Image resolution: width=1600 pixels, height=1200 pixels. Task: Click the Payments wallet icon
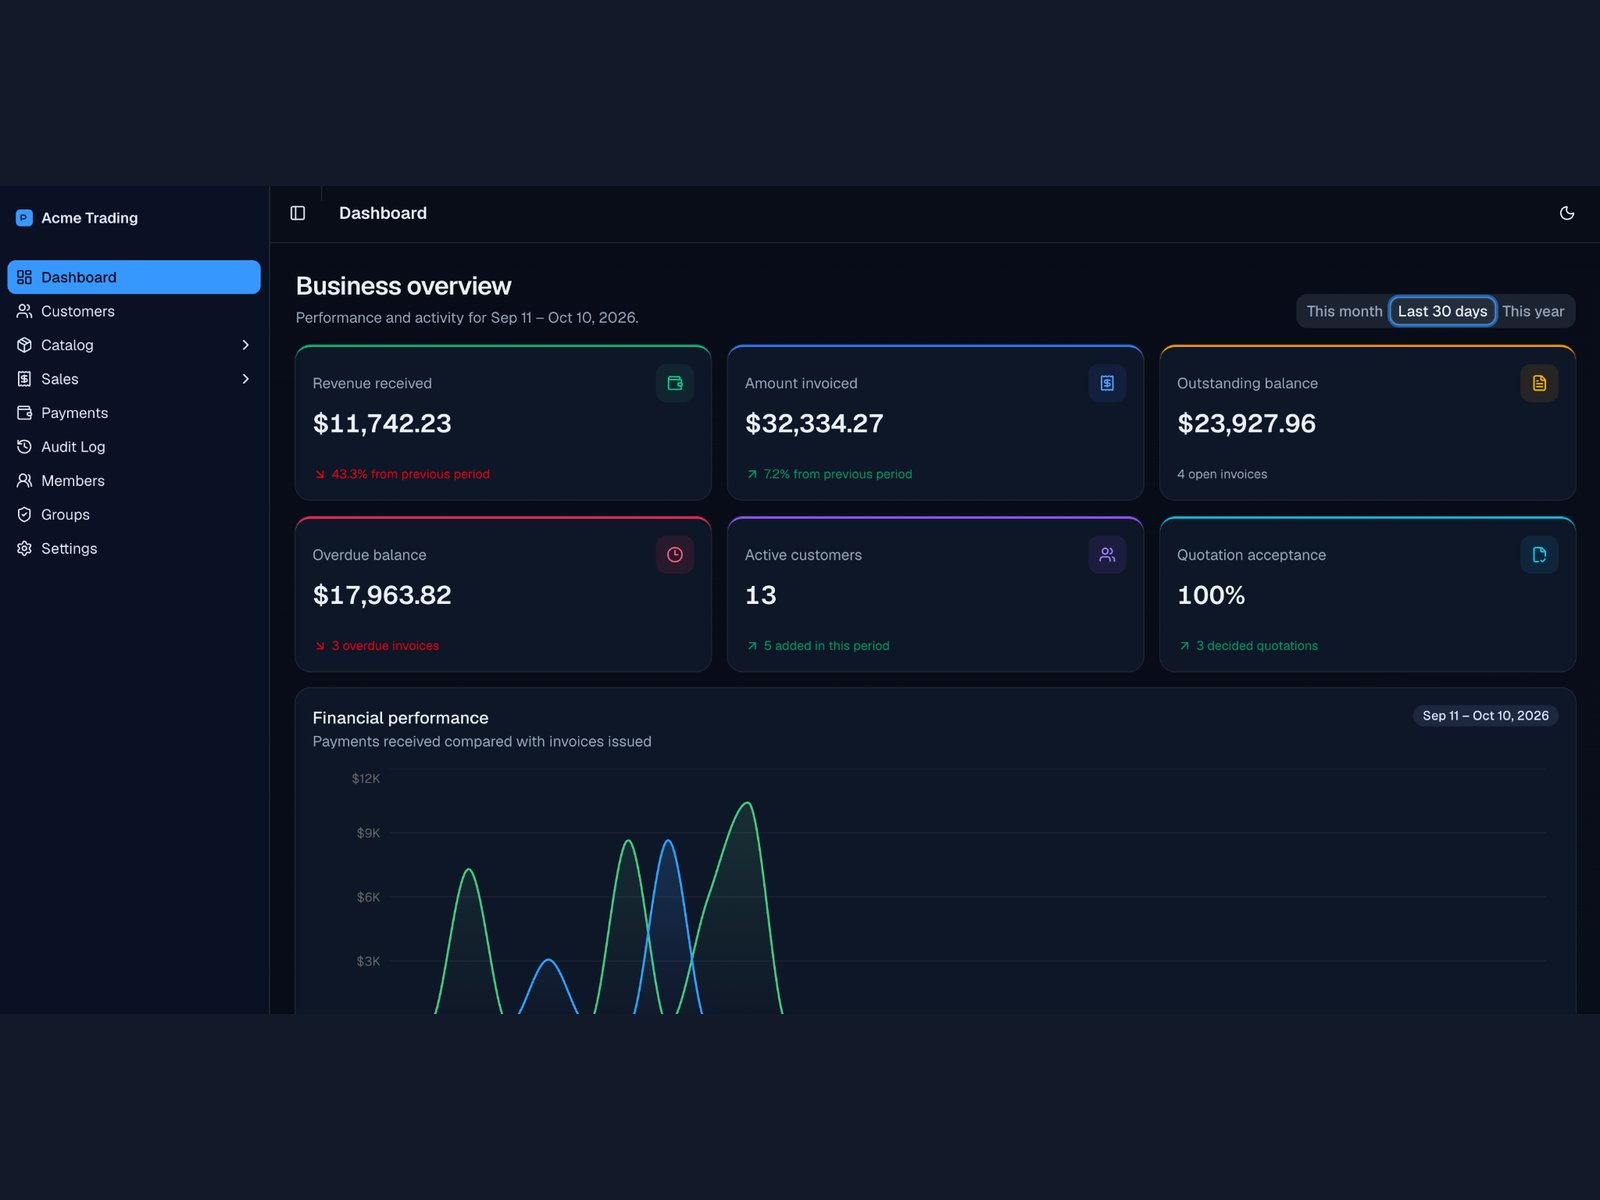coord(25,413)
